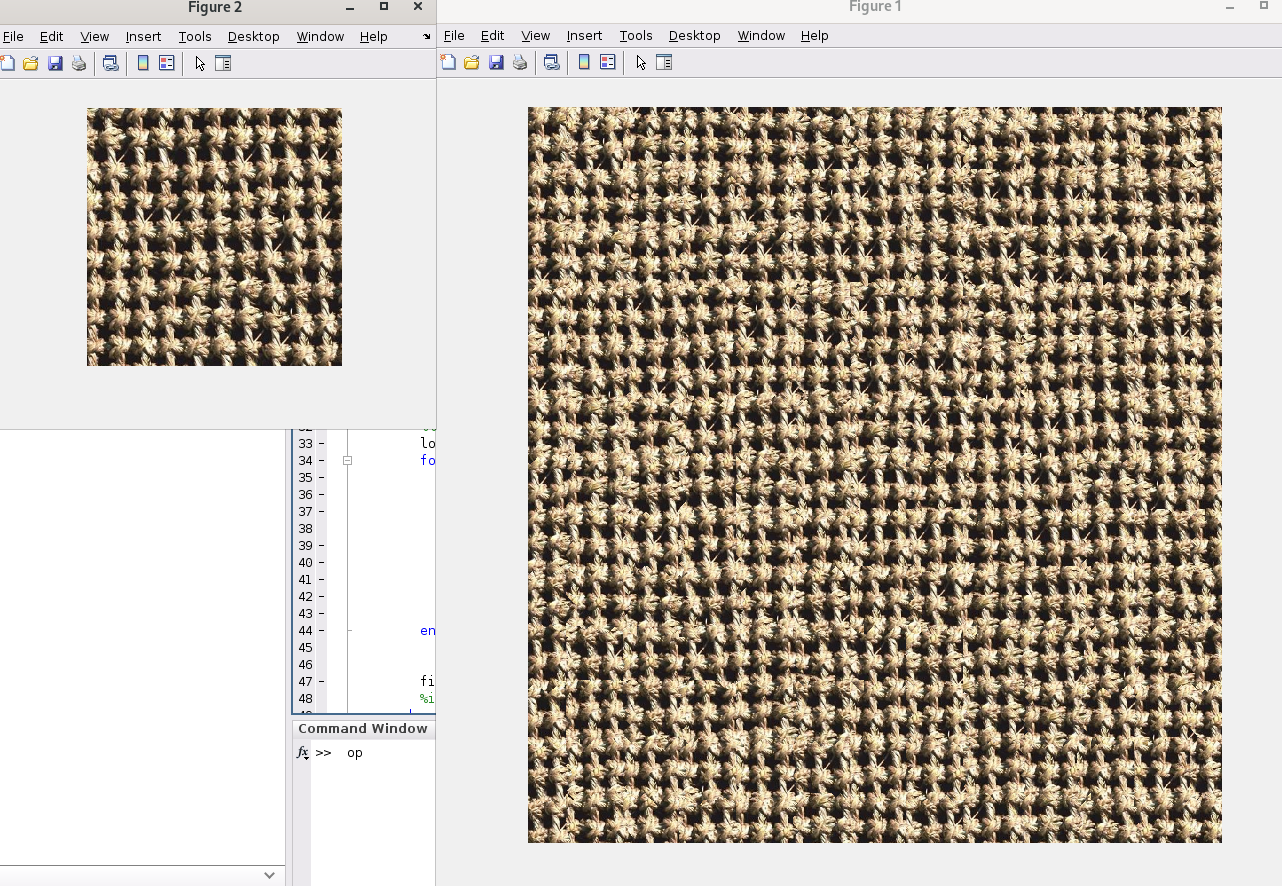The height and width of the screenshot is (886, 1282).
Task: Open the Insert menu of Figure 1
Action: (584, 35)
